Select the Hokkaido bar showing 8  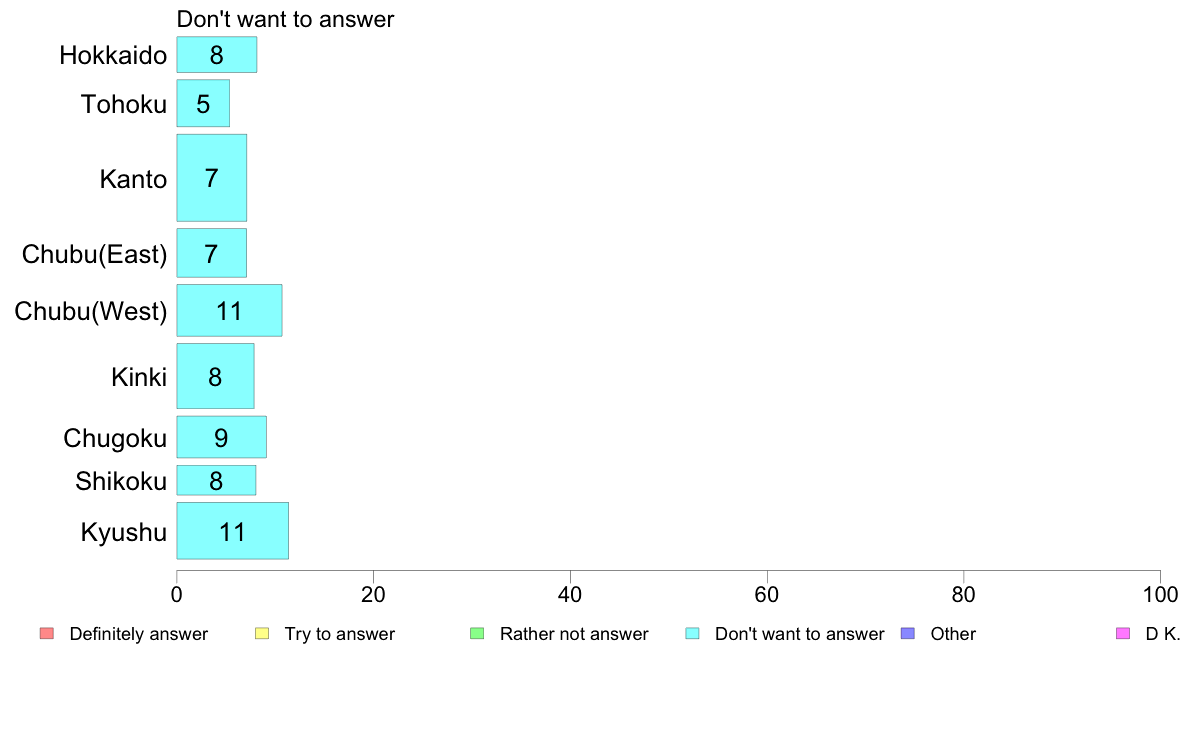[217, 55]
